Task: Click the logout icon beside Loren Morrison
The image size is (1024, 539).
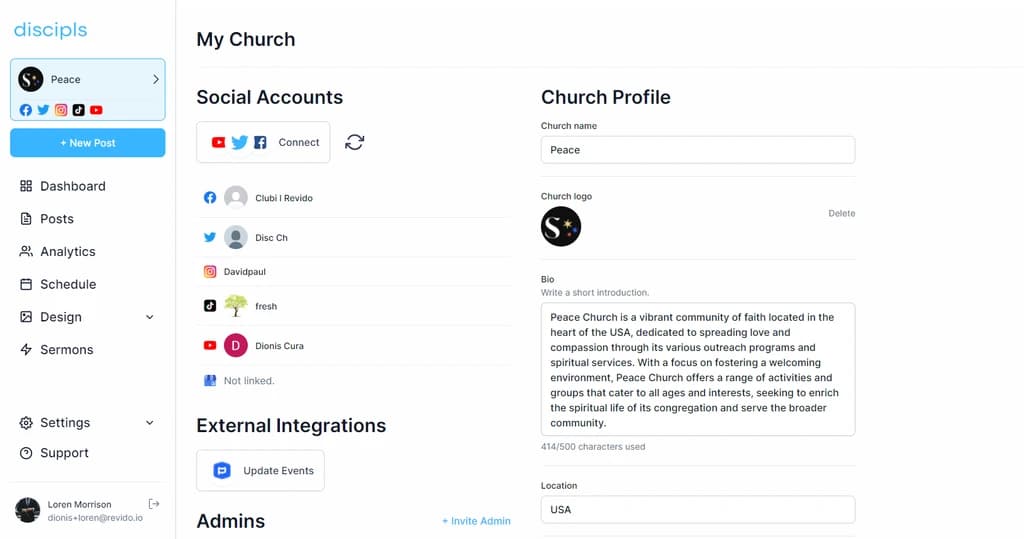Action: coord(154,504)
